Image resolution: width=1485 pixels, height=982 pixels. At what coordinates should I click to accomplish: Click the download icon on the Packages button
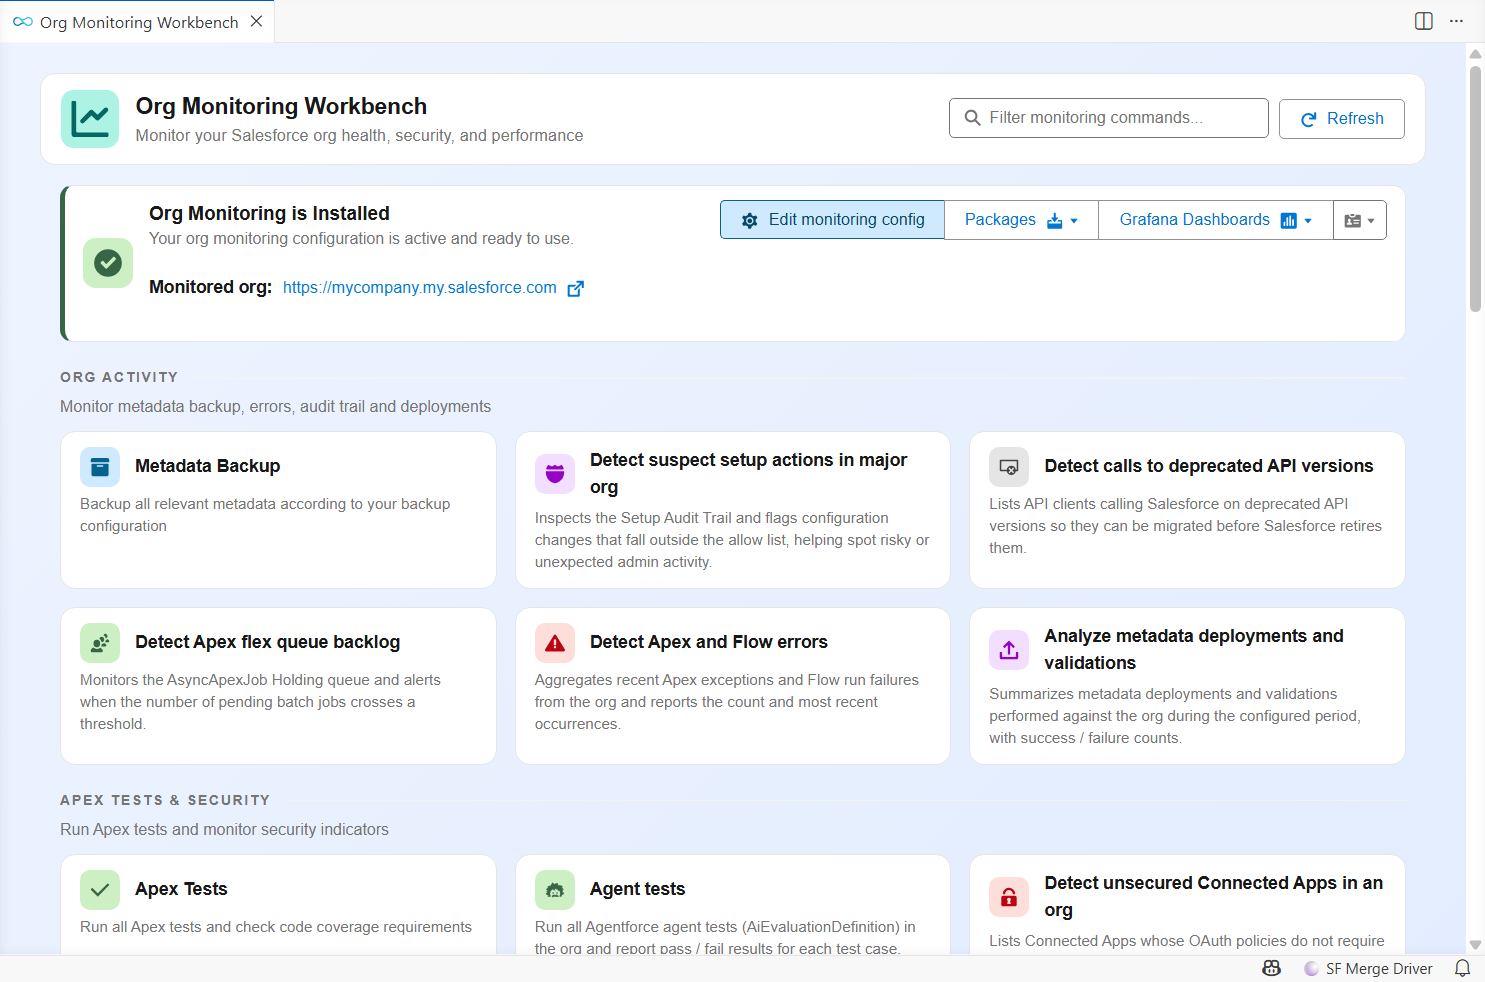point(1055,220)
